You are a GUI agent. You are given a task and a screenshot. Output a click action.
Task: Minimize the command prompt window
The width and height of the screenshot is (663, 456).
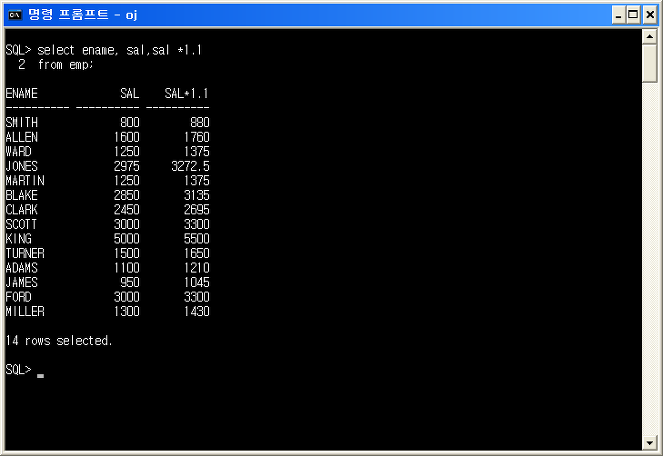click(619, 15)
